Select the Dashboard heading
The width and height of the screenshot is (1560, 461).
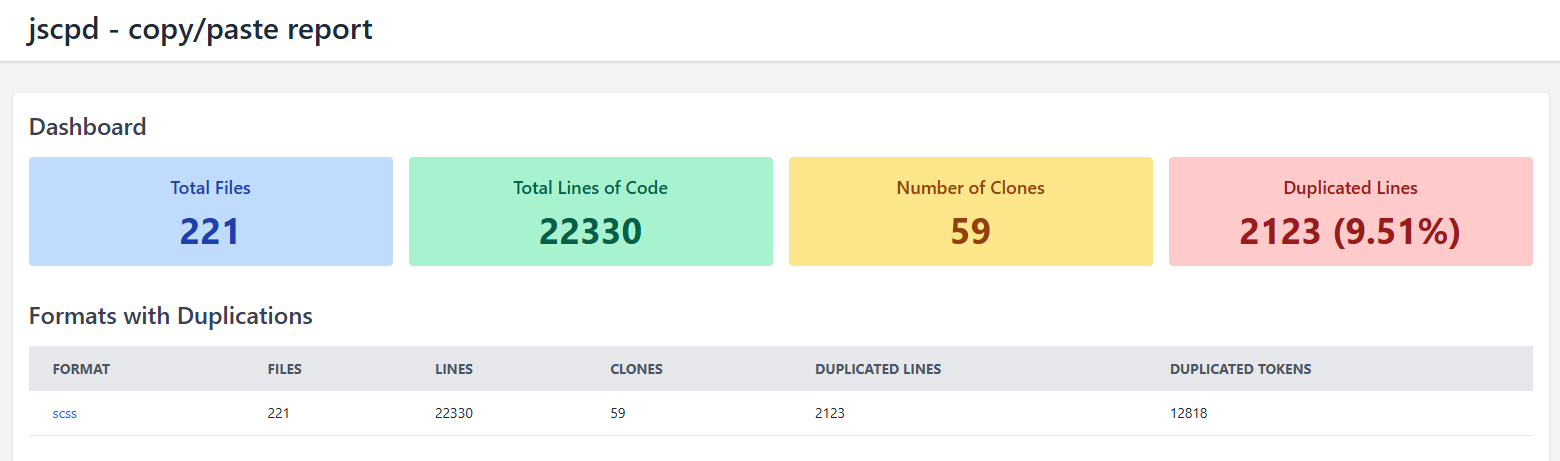[x=88, y=127]
